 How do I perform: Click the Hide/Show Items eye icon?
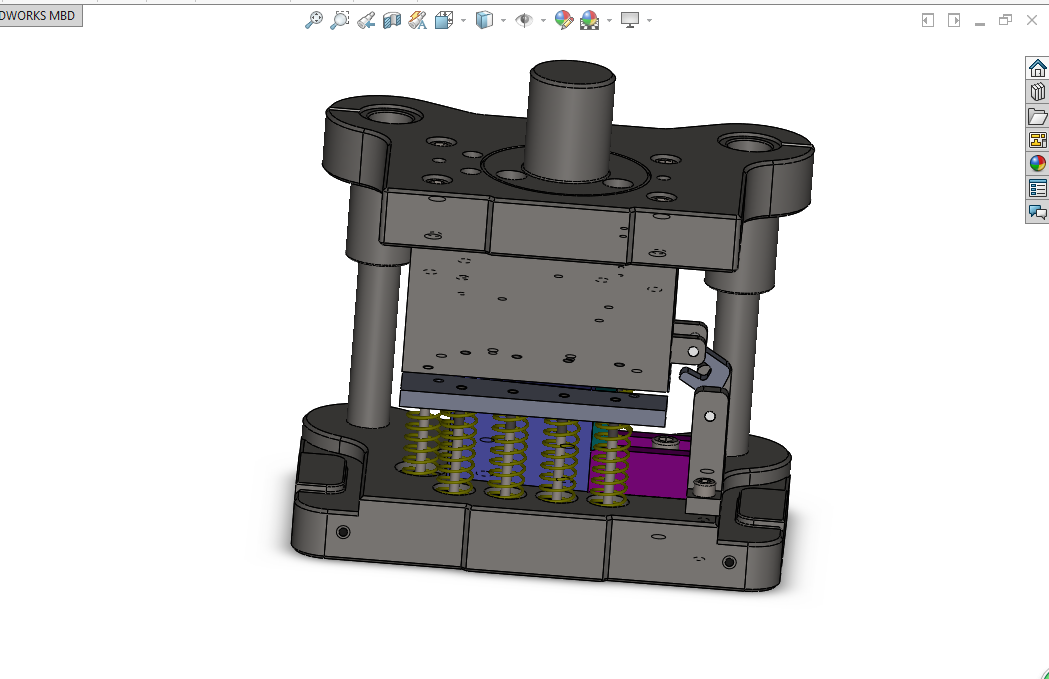click(524, 20)
